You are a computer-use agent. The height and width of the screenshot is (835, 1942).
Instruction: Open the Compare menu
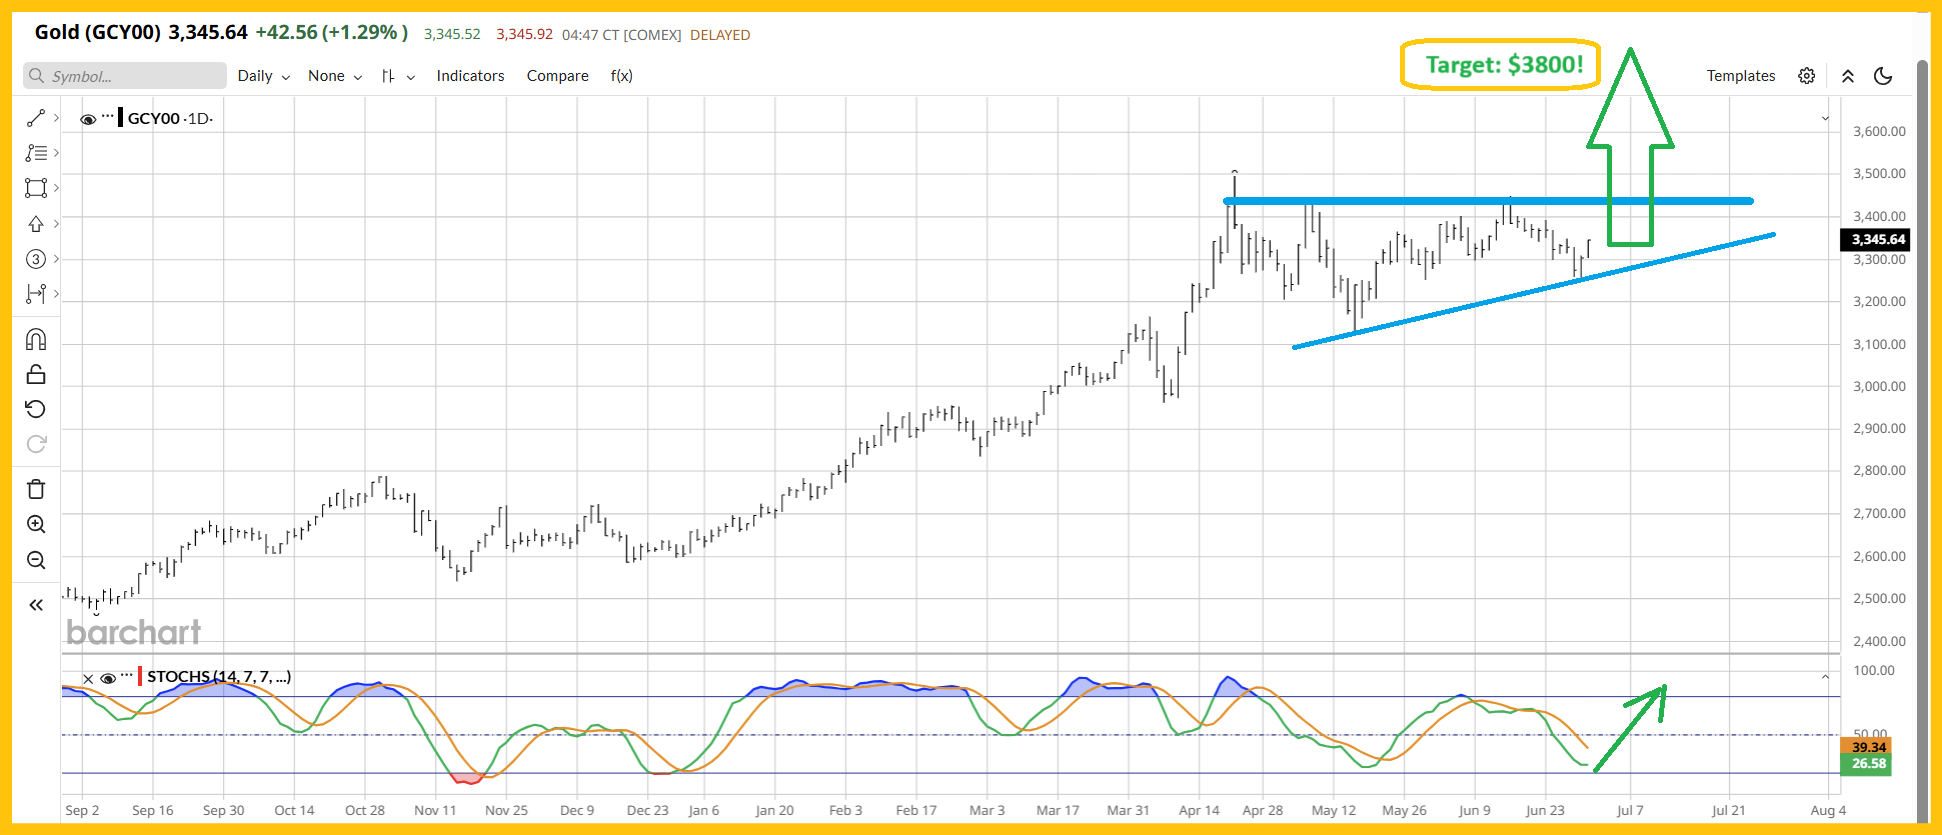557,76
